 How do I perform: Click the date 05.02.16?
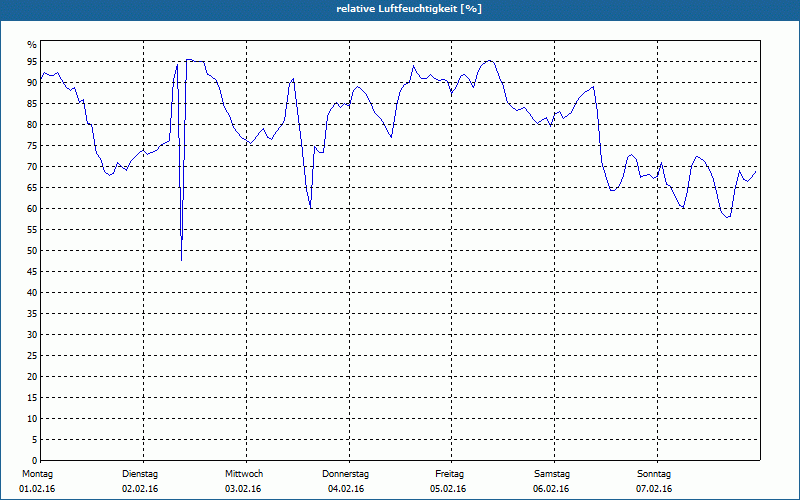pos(448,489)
